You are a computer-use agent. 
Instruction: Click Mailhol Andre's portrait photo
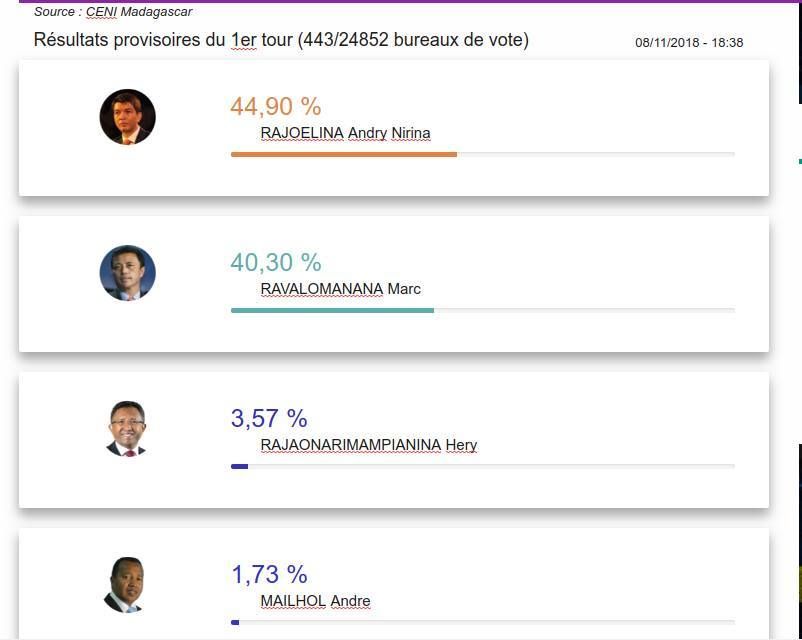125,585
